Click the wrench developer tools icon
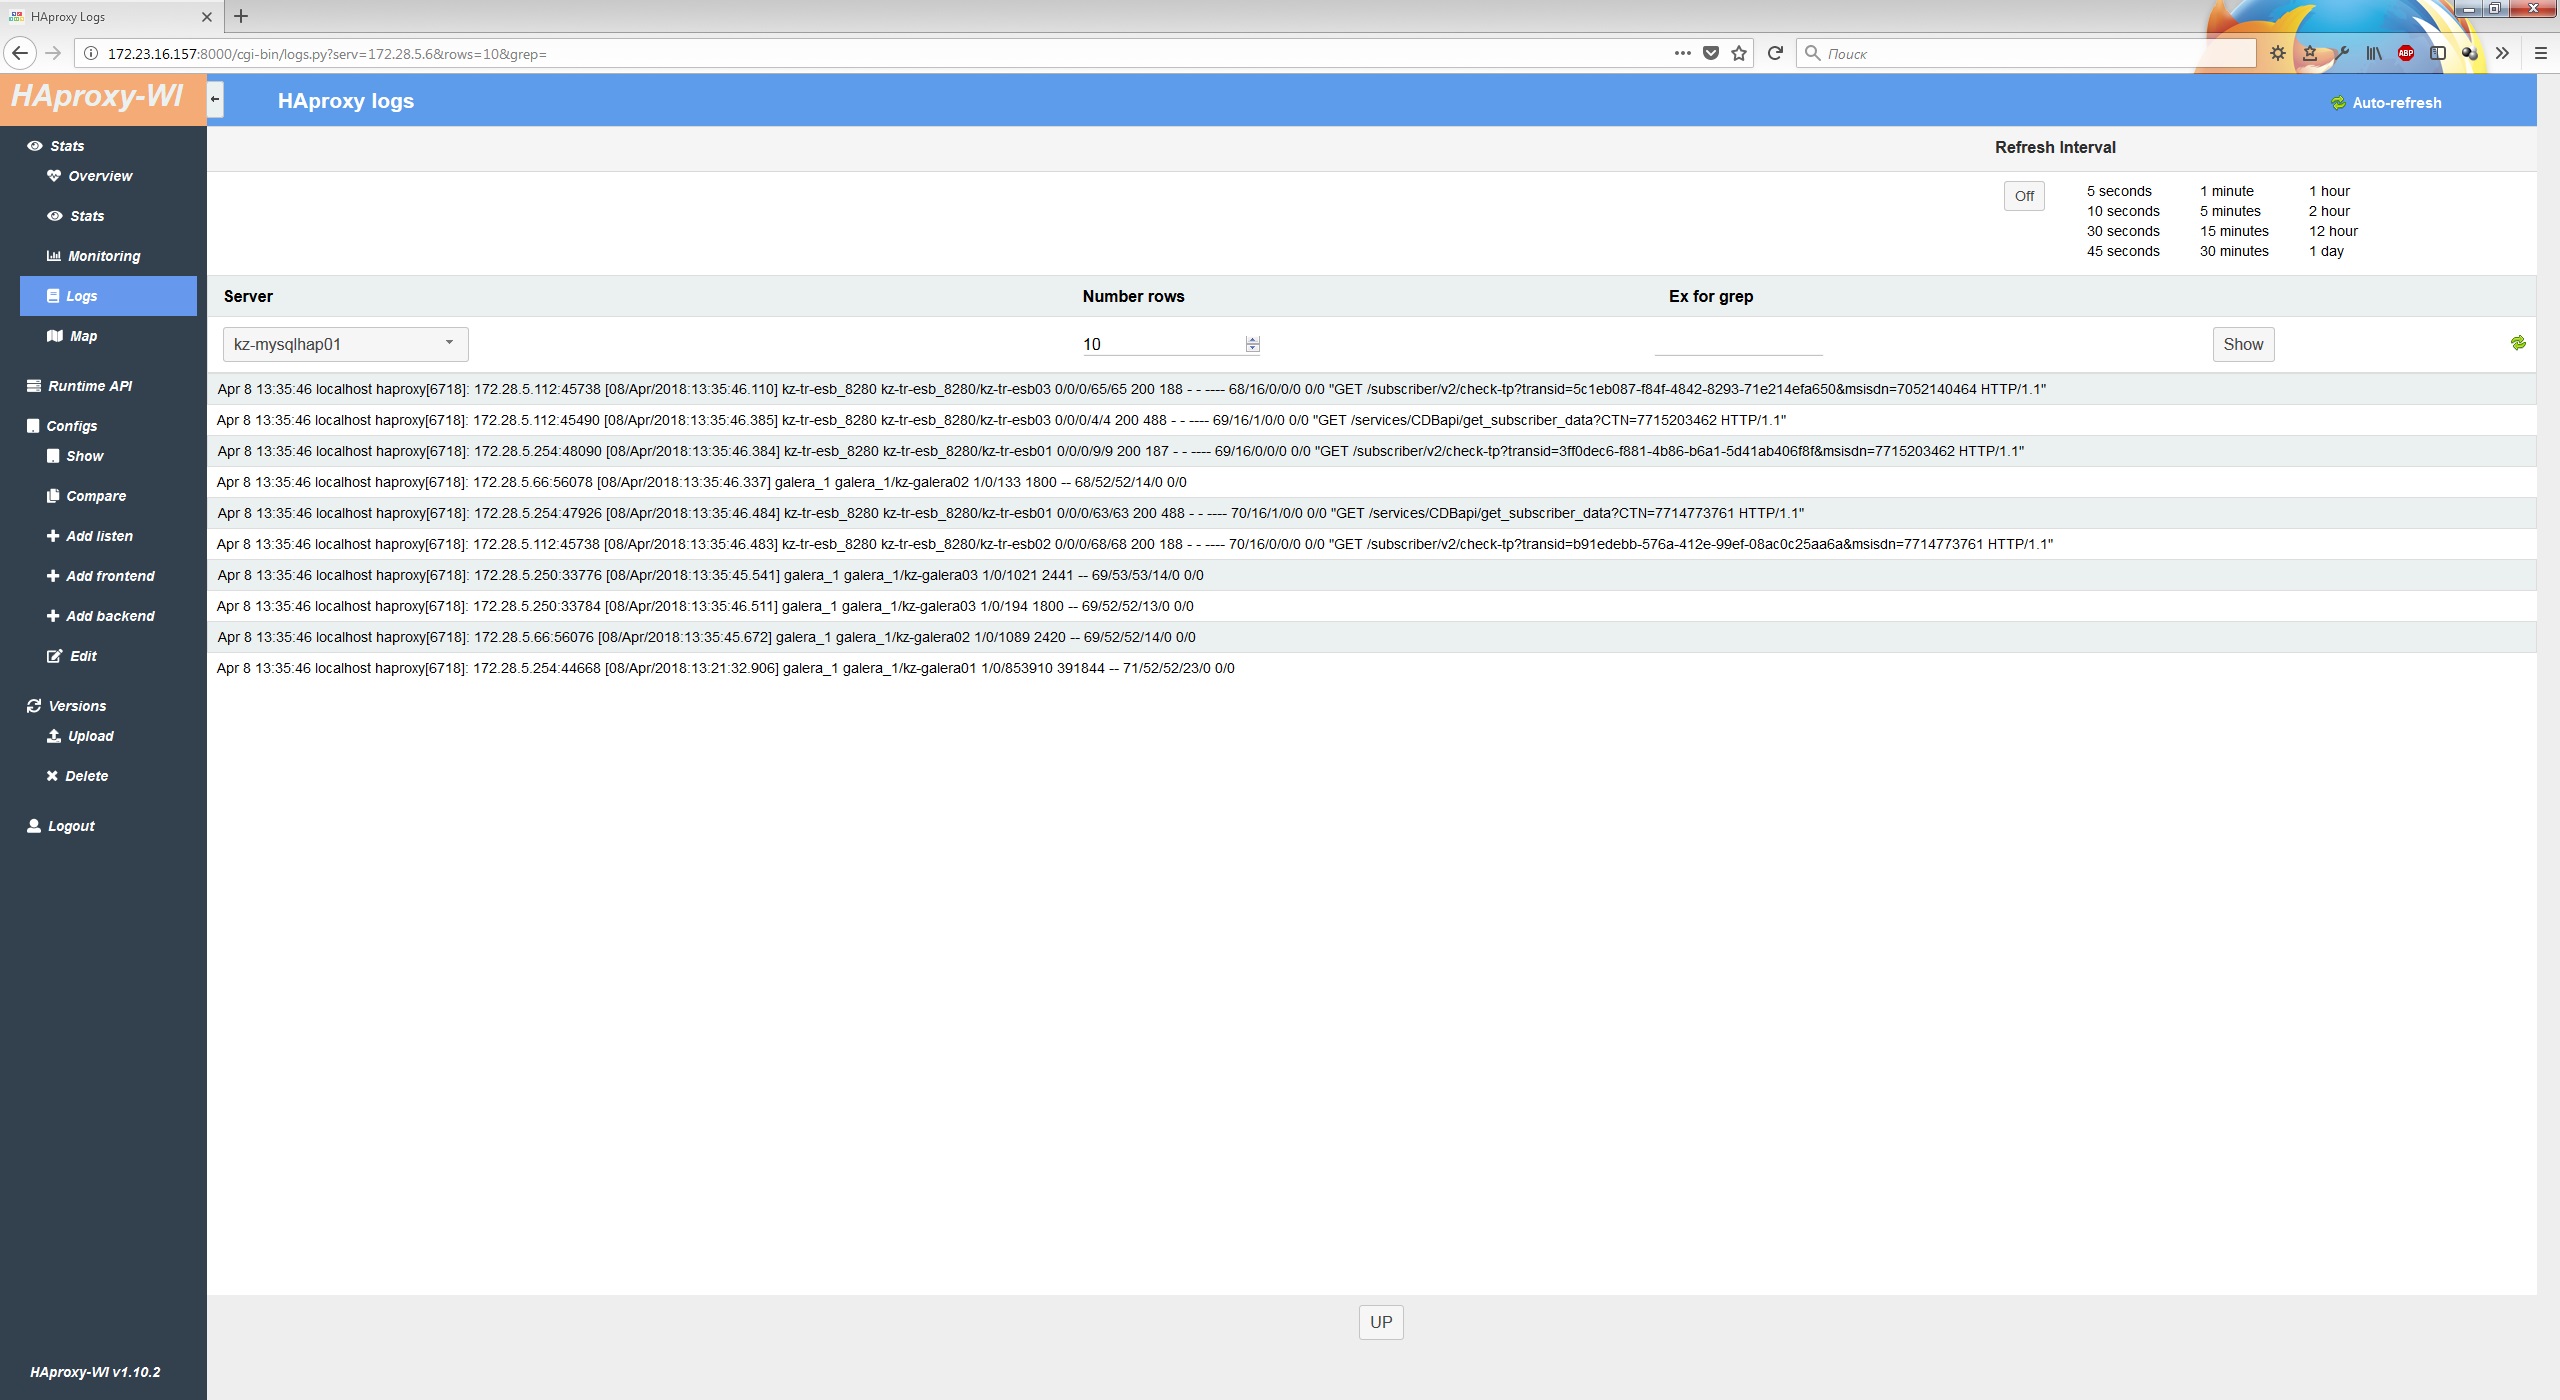This screenshot has width=2560, height=1400. coord(2342,53)
